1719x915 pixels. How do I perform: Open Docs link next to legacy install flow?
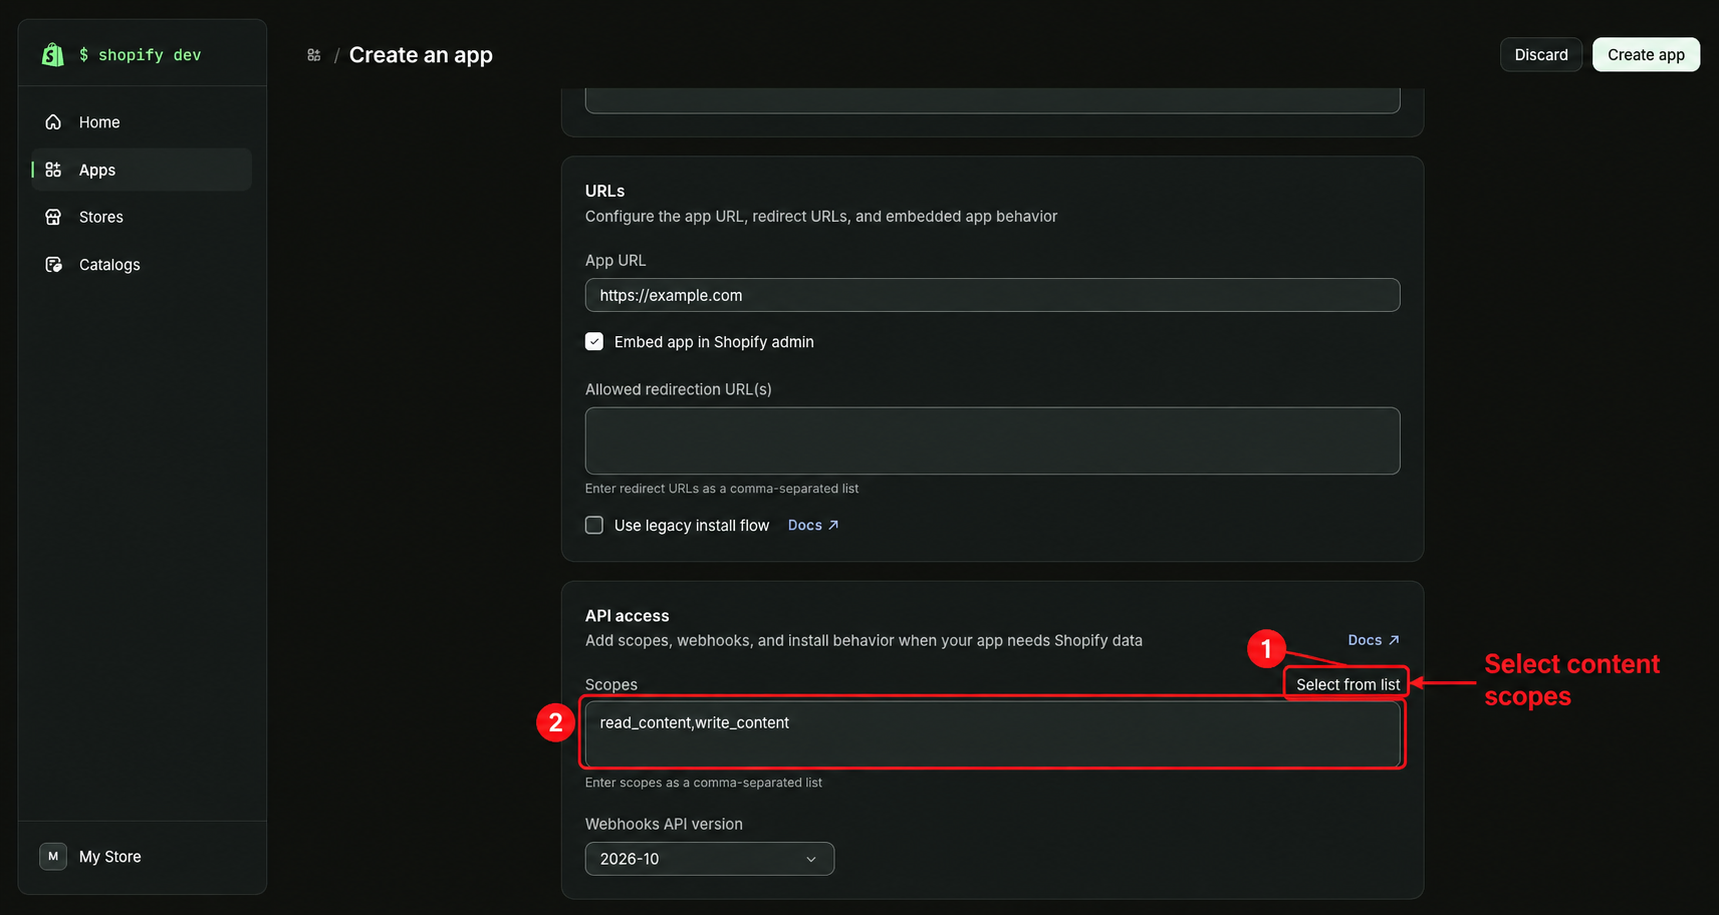coord(813,525)
